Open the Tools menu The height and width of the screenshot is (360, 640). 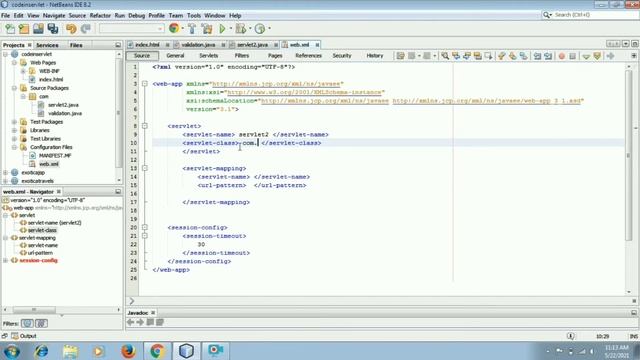tap(194, 16)
